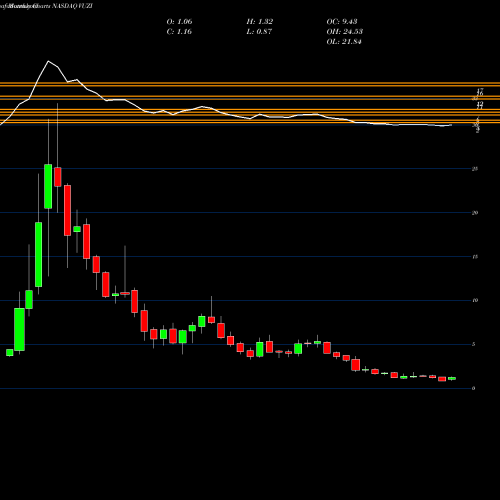Click the low value 'L: 0.87'
Screen dimensions: 500x500
pyautogui.click(x=259, y=31)
